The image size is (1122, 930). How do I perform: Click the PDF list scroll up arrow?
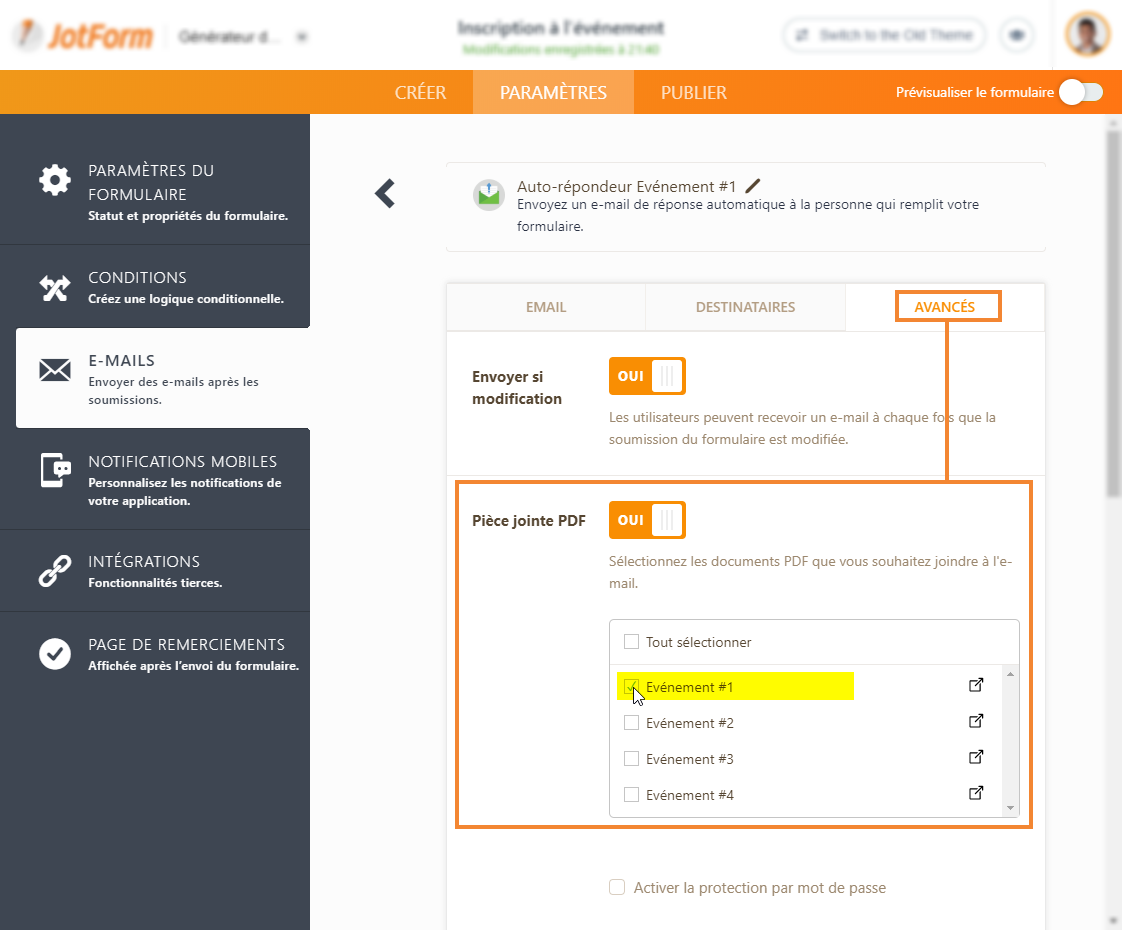[x=1010, y=674]
